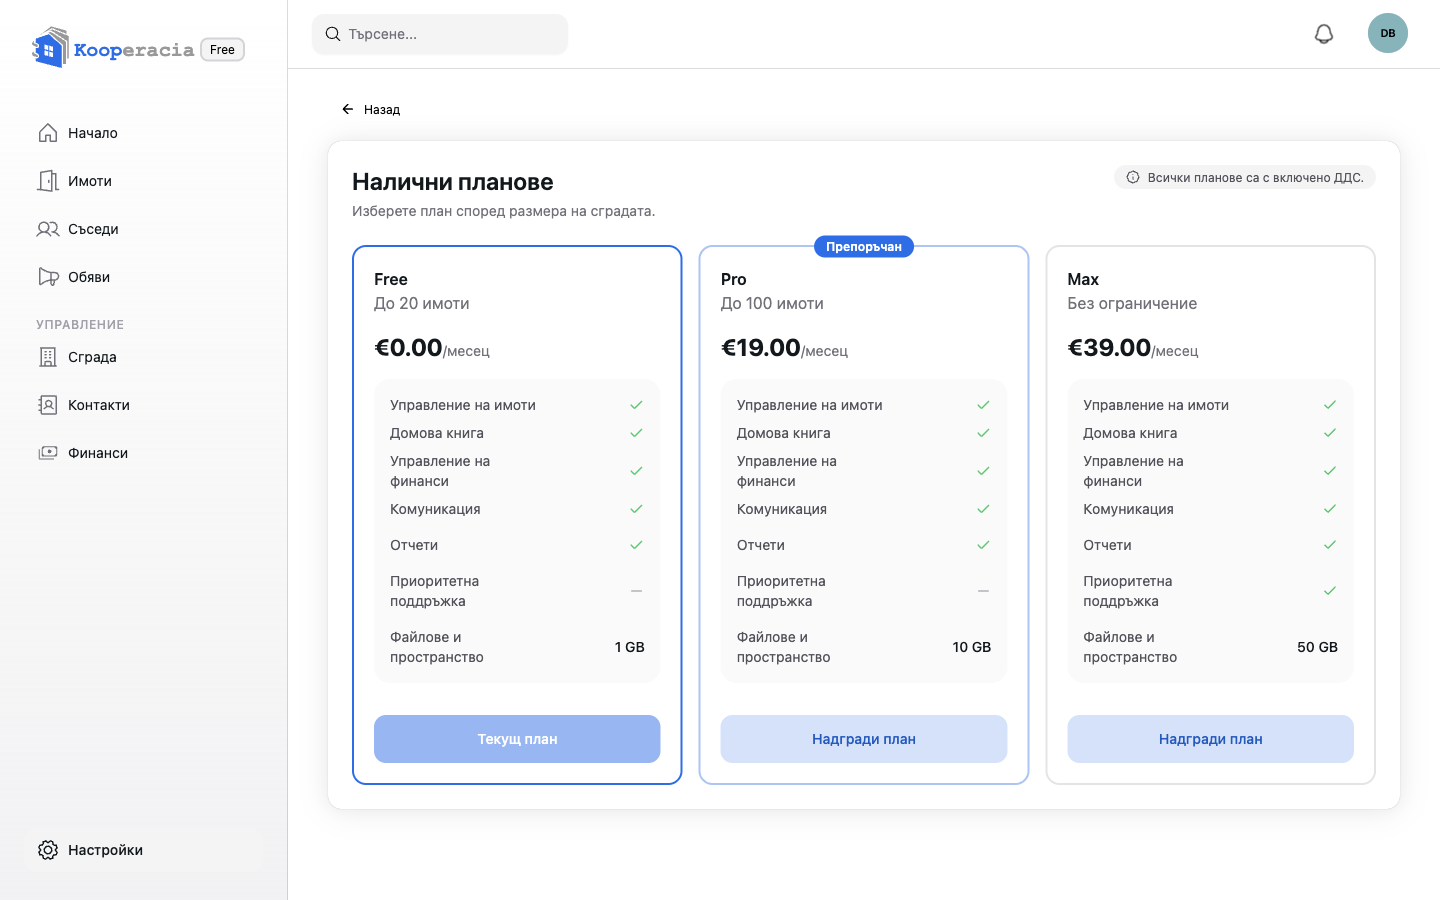Click the 1 GB storage value
The width and height of the screenshot is (1440, 900).
[x=630, y=647]
